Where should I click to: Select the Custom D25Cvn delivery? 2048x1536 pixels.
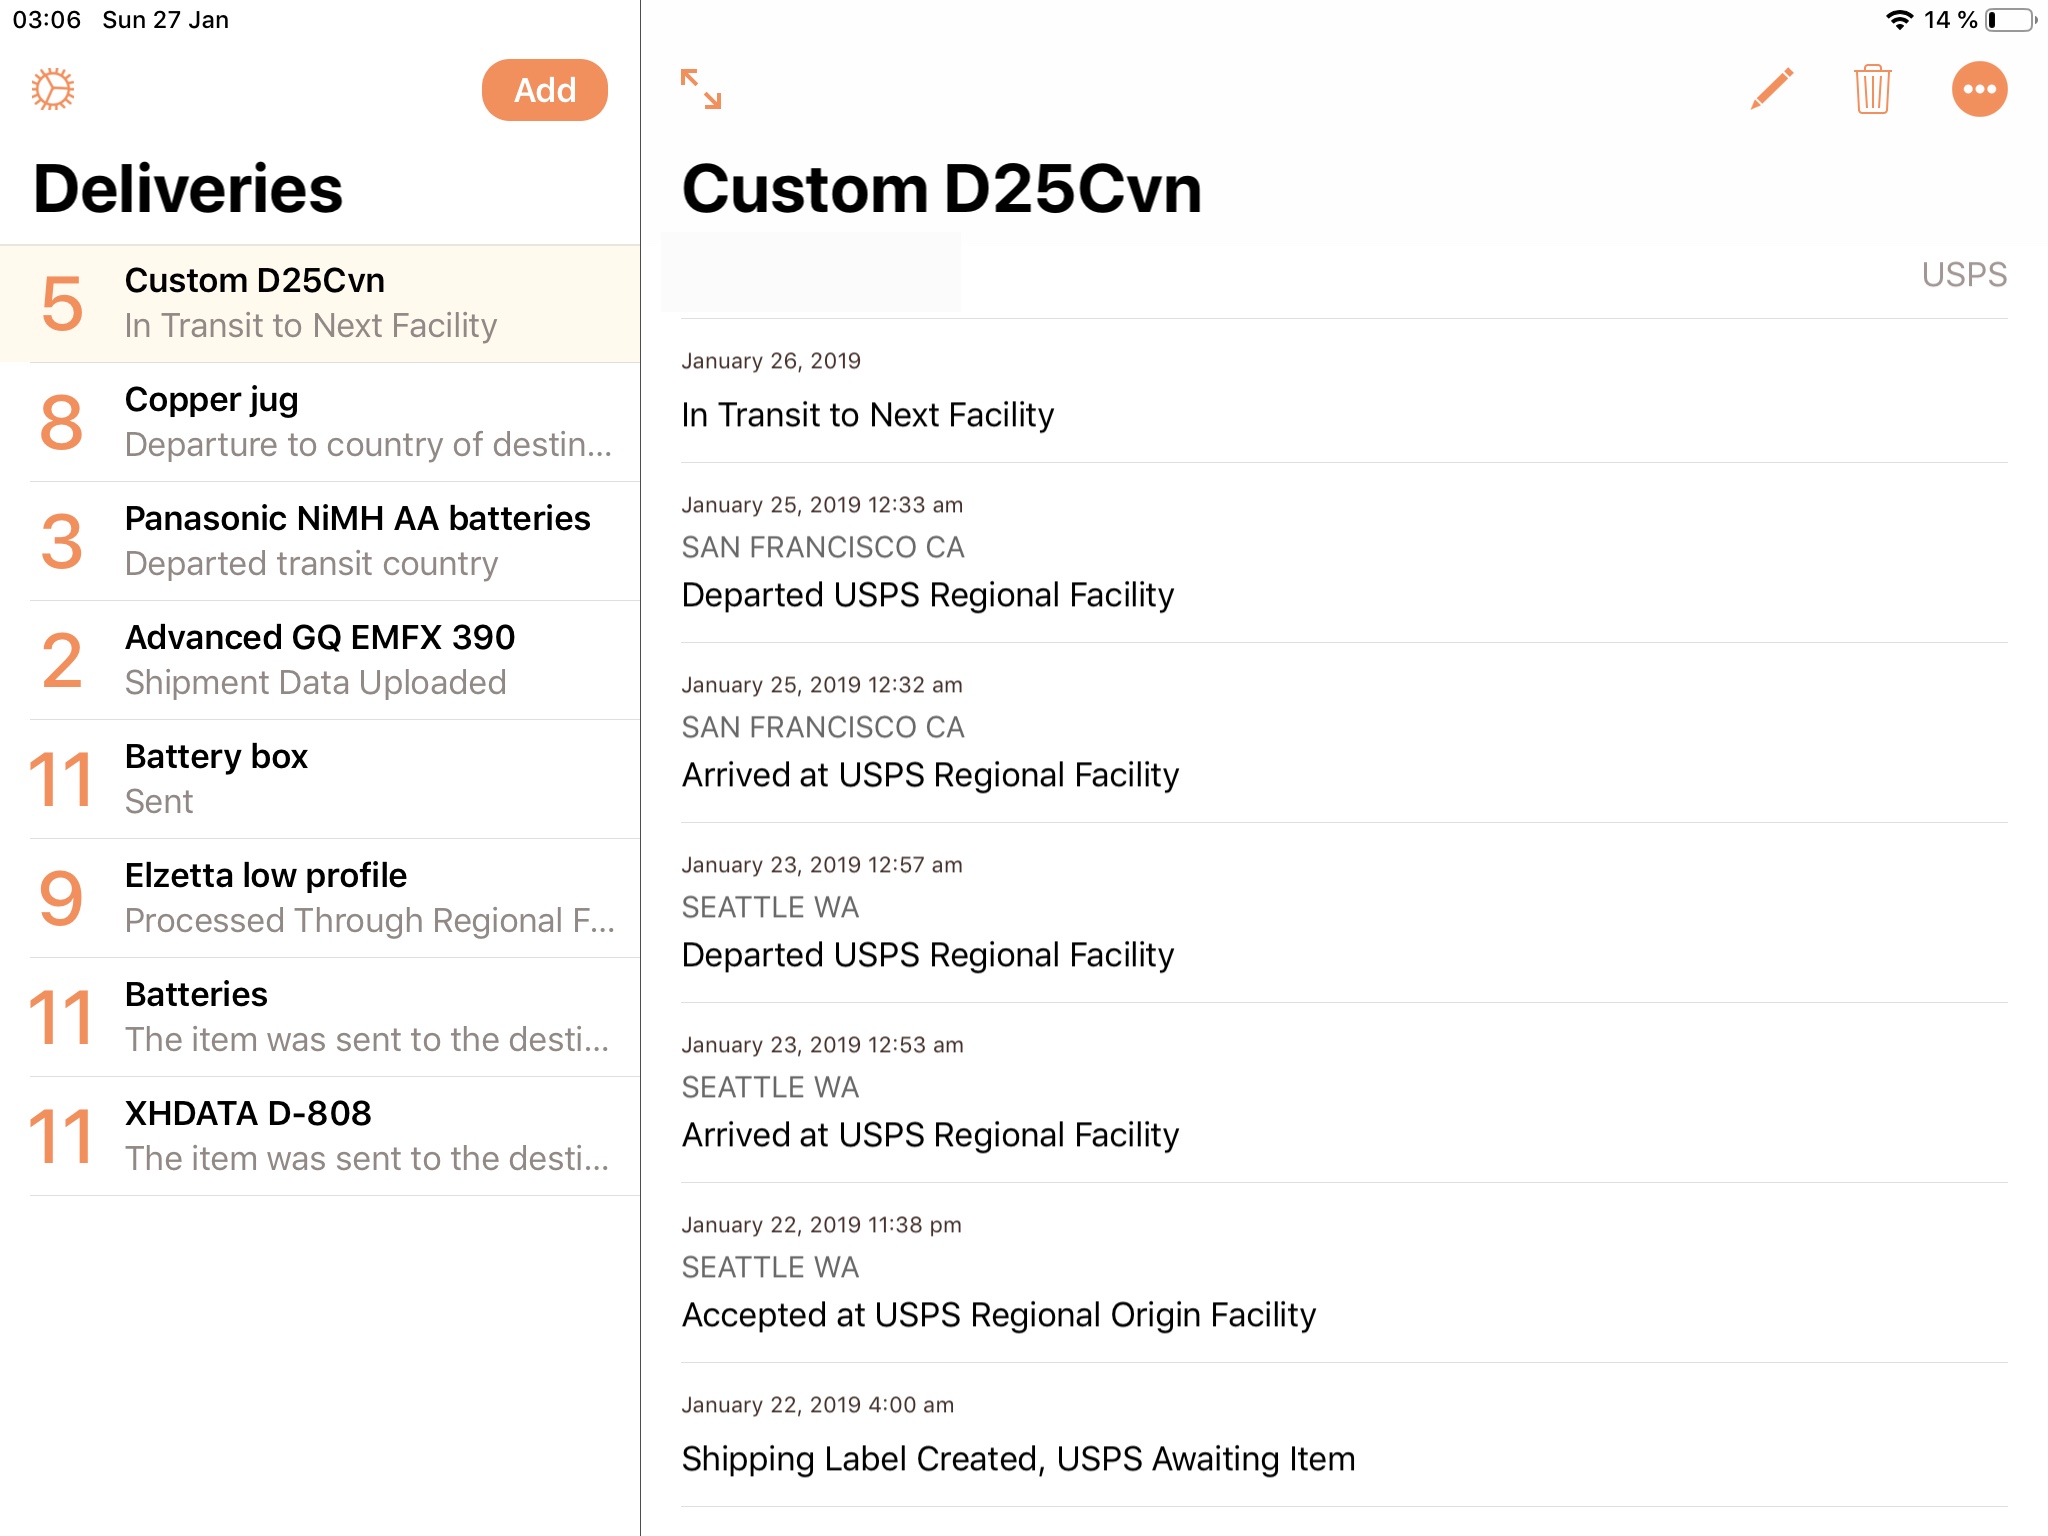(x=320, y=303)
